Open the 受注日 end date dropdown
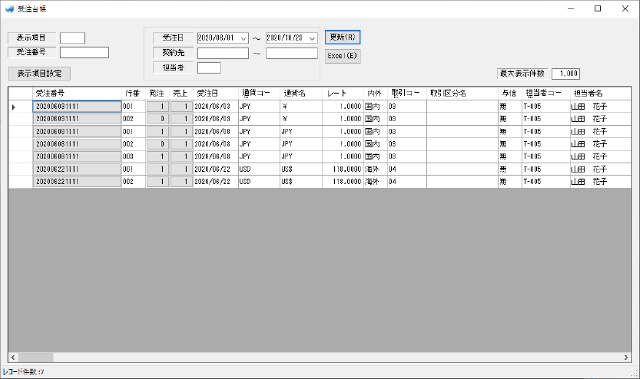The height and width of the screenshot is (379, 640). tap(312, 38)
